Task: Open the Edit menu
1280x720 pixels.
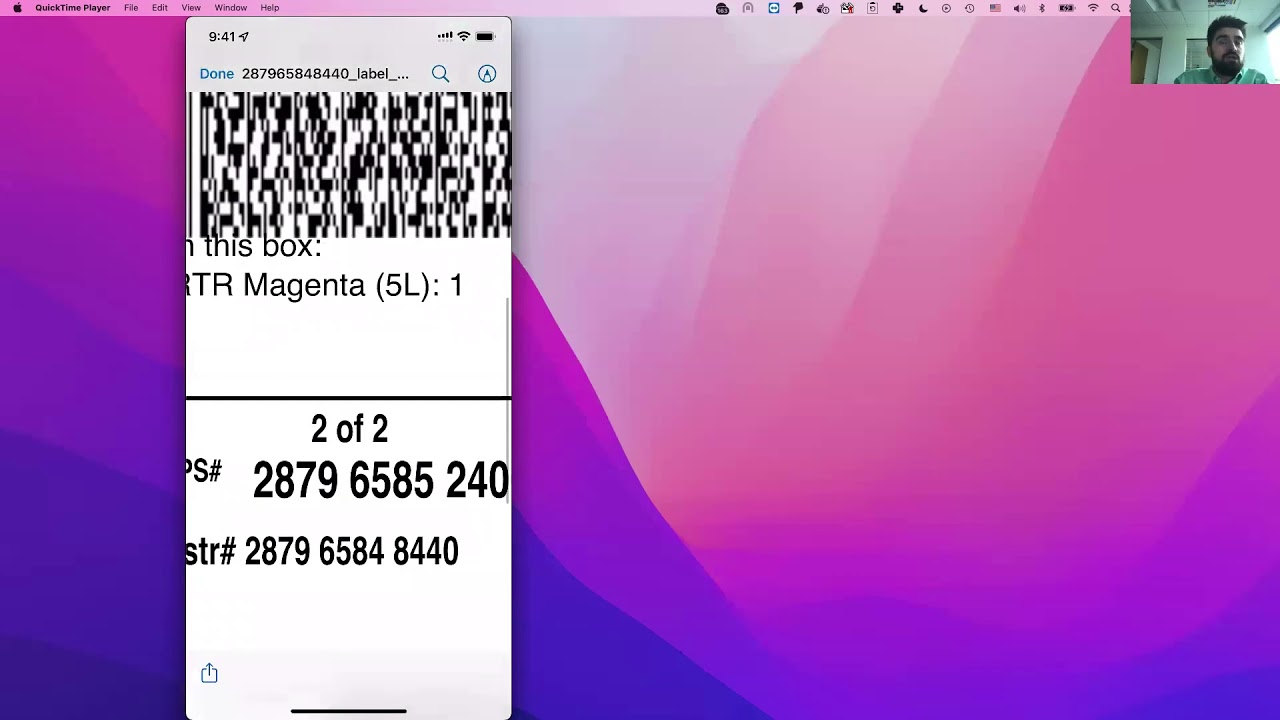Action: click(160, 8)
